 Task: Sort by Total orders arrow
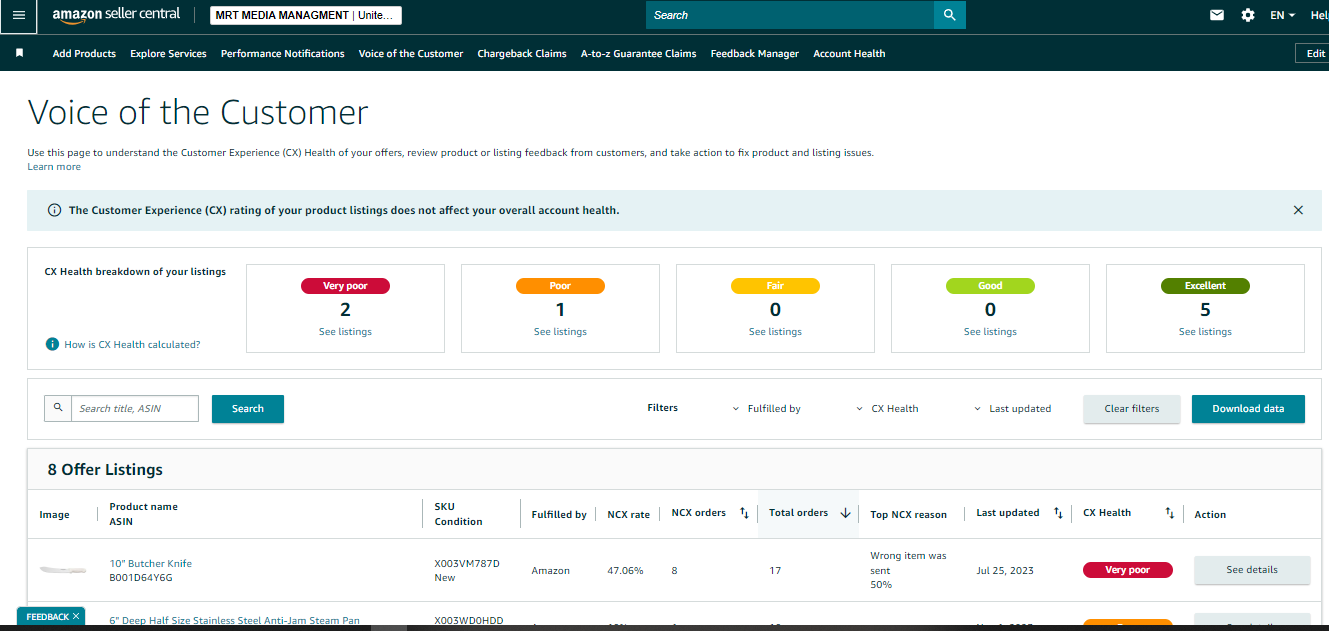(845, 513)
